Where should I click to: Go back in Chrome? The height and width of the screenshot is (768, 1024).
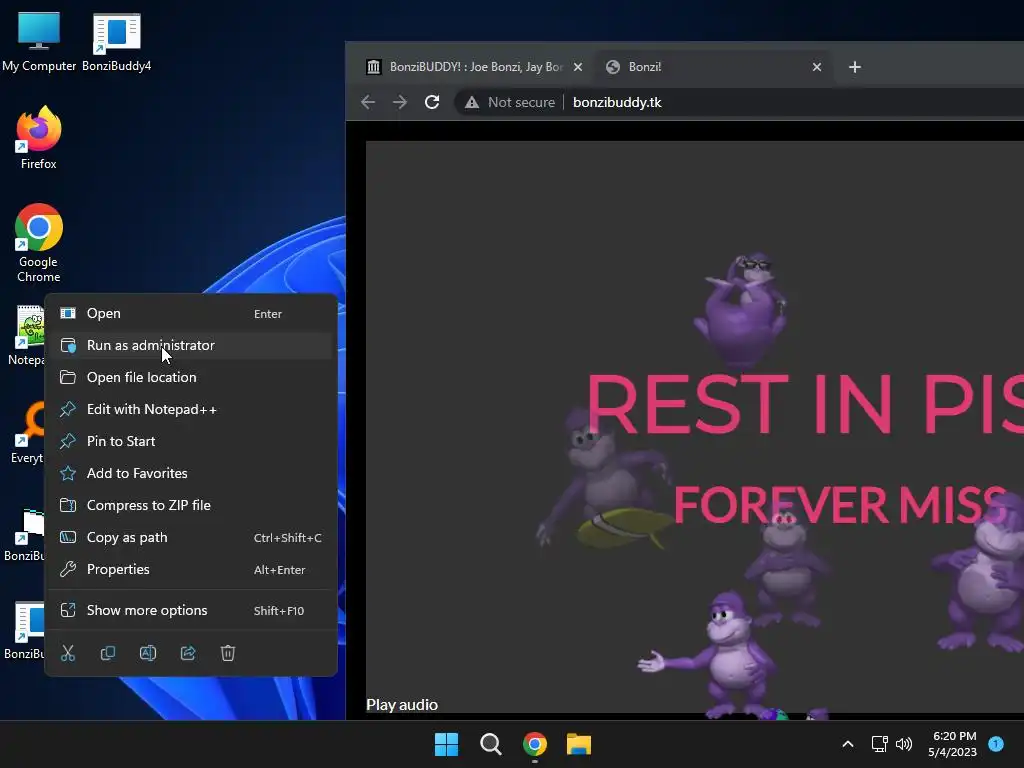pyautogui.click(x=368, y=102)
